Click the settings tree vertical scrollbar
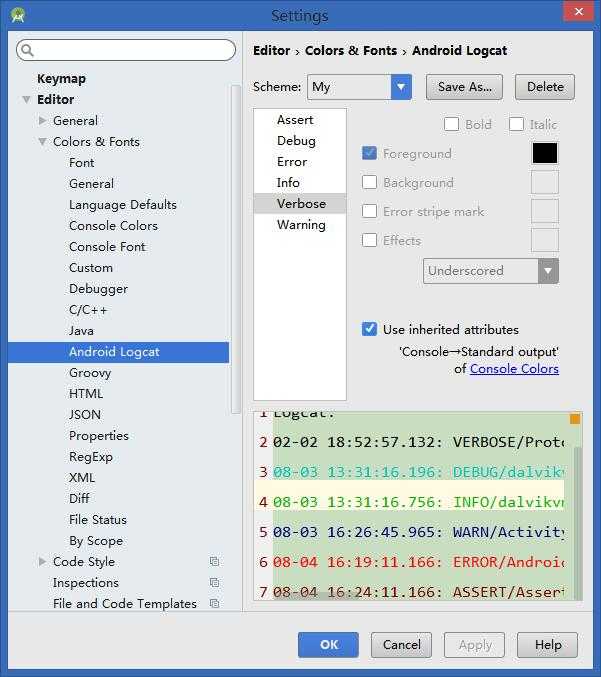This screenshot has height=677, width=601. [x=235, y=249]
